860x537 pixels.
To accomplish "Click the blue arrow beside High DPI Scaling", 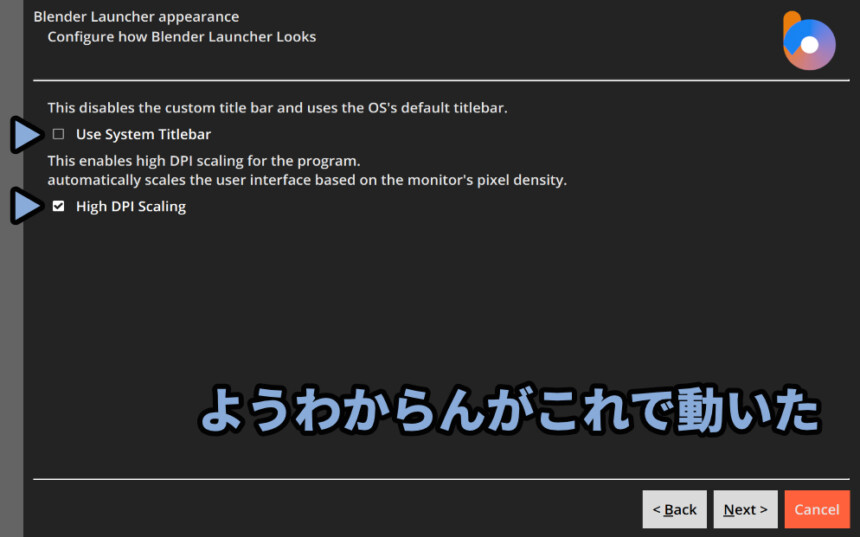I will pos(26,206).
